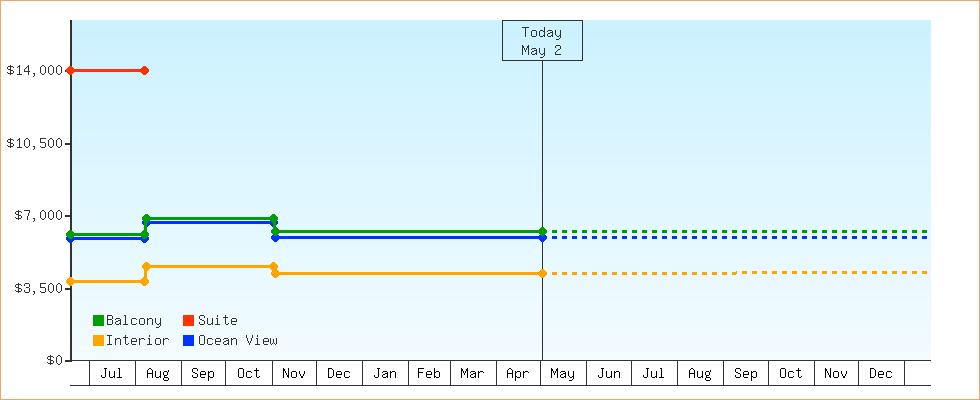Click Balcony peak point at start of November
Image resolution: width=980 pixels, height=400 pixels.
point(274,219)
